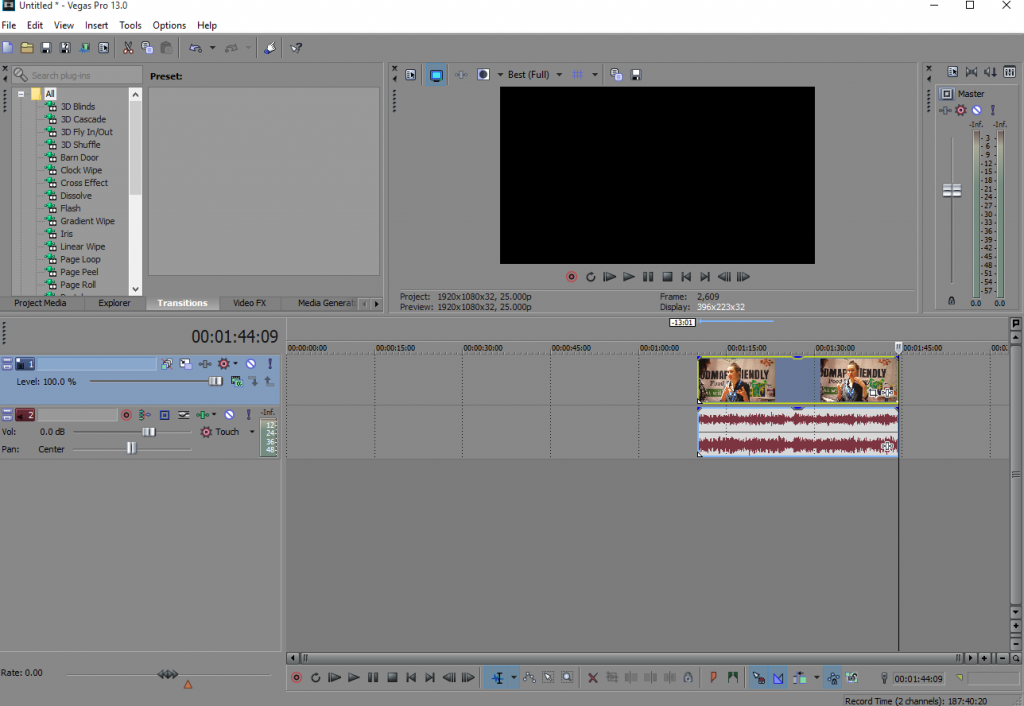Click audio waveform event on track 2
Image resolution: width=1024 pixels, height=706 pixels.
(x=798, y=432)
